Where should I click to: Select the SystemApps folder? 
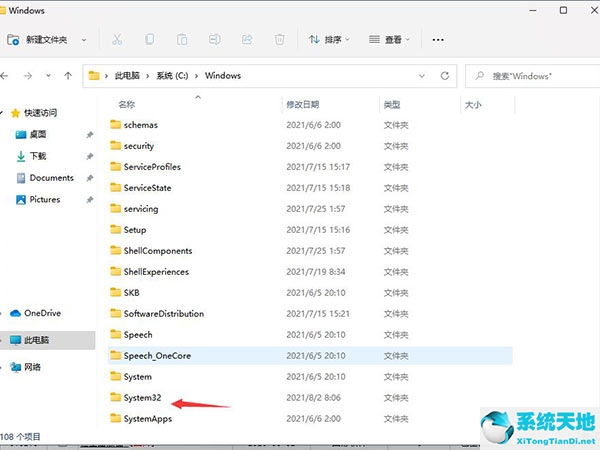click(147, 419)
